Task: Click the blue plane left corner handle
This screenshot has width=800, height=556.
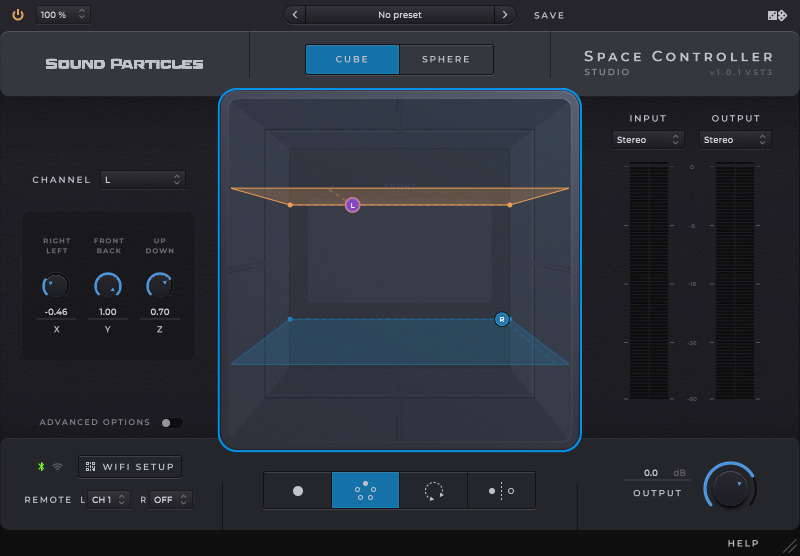Action: (x=290, y=319)
